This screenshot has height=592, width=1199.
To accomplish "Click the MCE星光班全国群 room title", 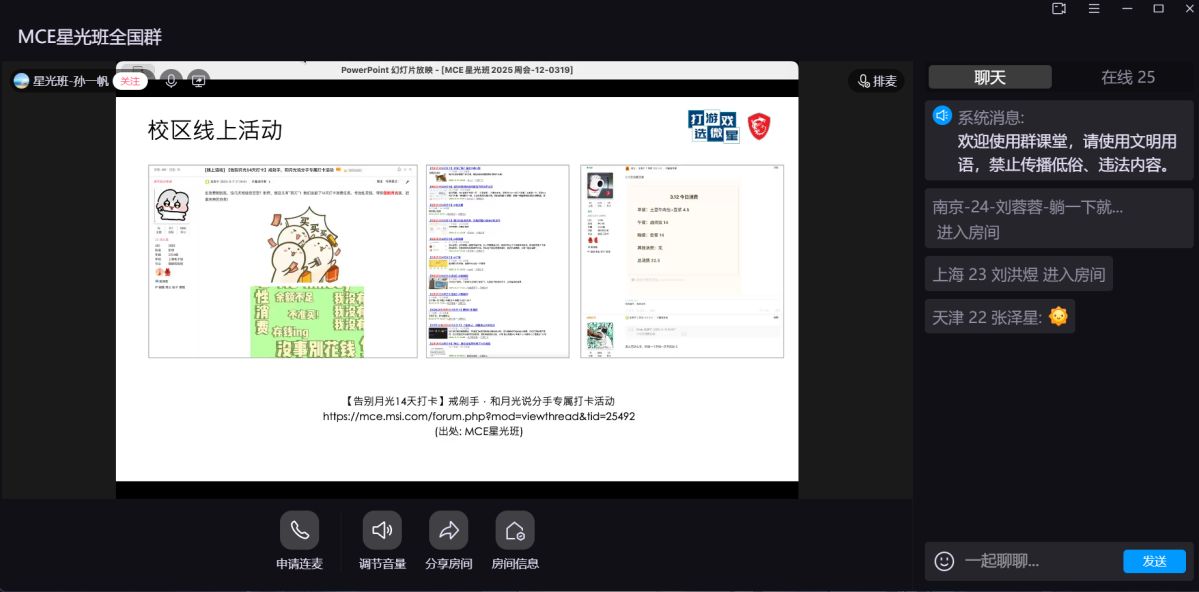I will pos(90,37).
